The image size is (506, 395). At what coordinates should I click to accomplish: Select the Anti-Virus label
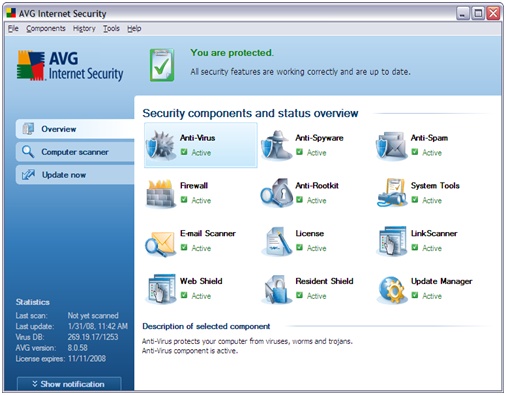[x=197, y=138]
